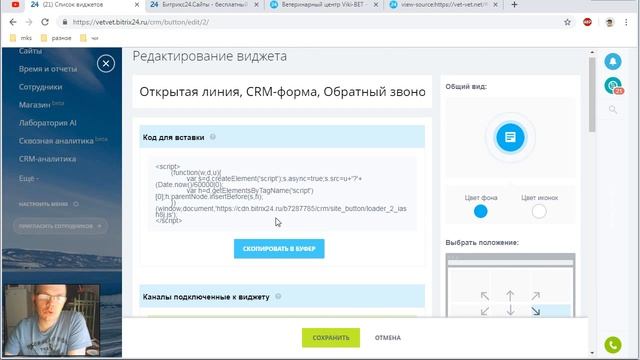Select top-left widget position arrow

(x=485, y=296)
